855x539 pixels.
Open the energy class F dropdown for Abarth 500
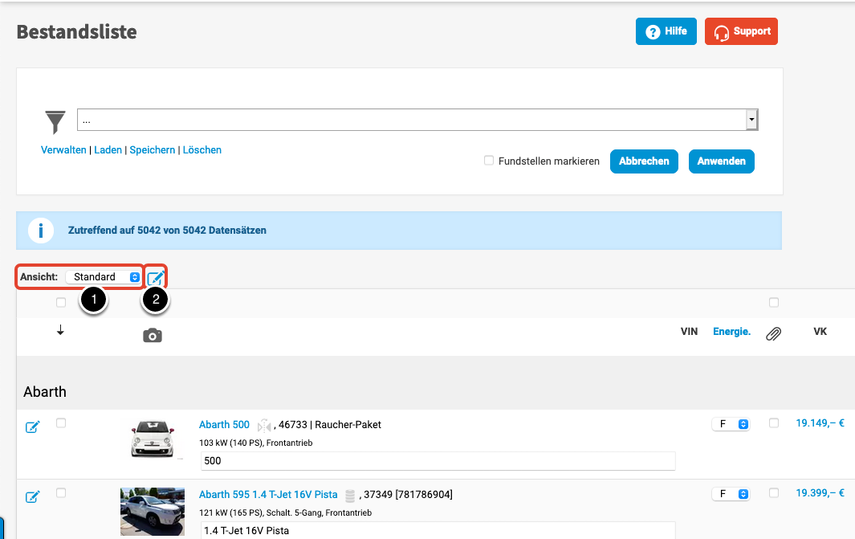(730, 424)
